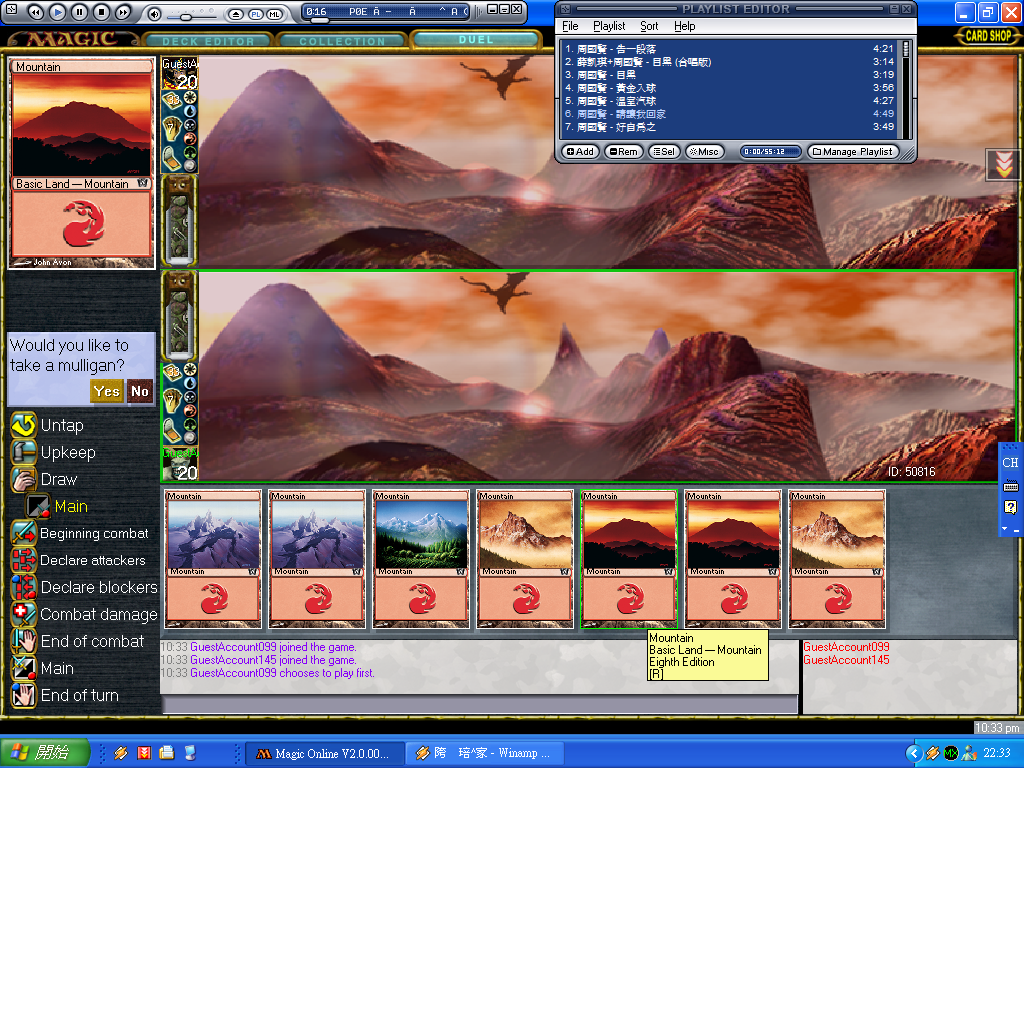
Task: Click the large Mountain card preview
Action: coord(82,163)
